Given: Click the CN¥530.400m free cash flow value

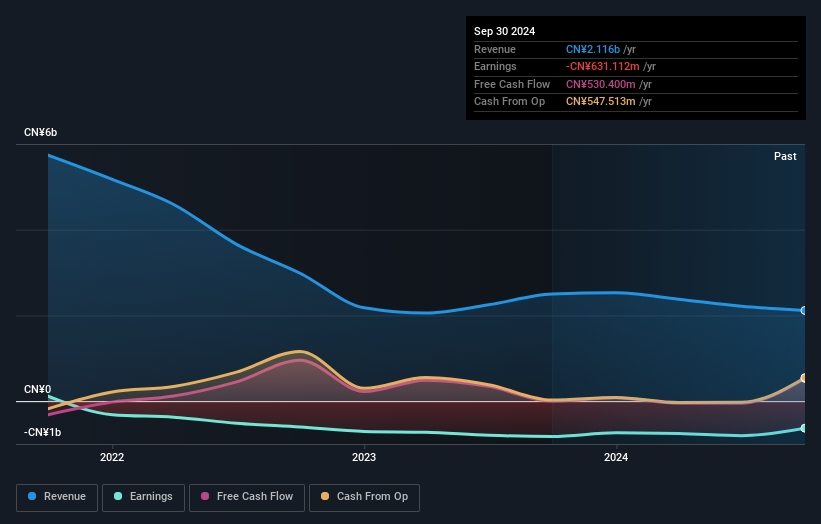Looking at the screenshot, I should click(x=601, y=84).
